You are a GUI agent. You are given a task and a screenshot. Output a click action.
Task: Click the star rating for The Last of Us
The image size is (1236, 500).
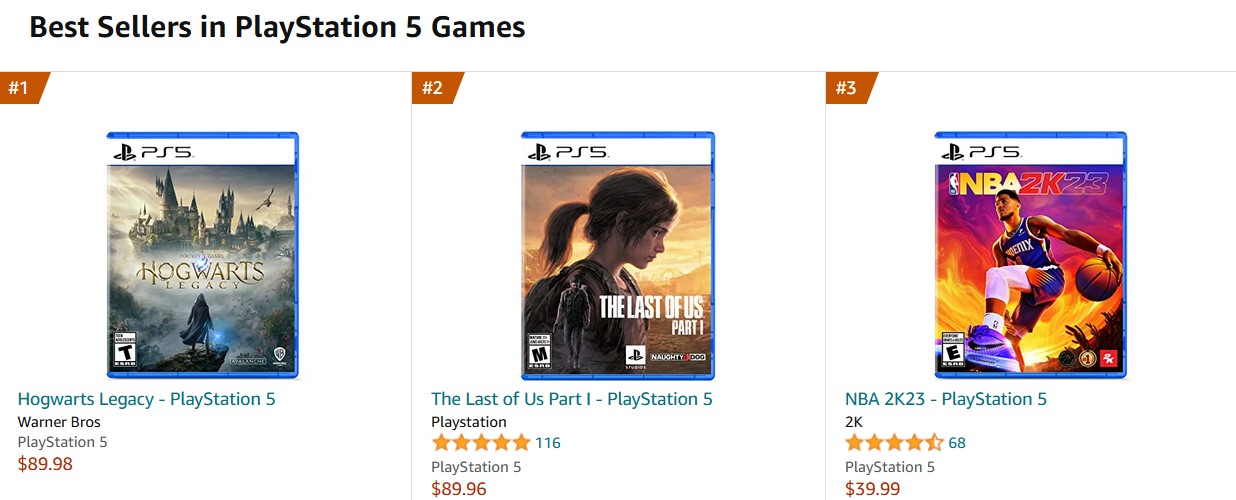[x=480, y=443]
